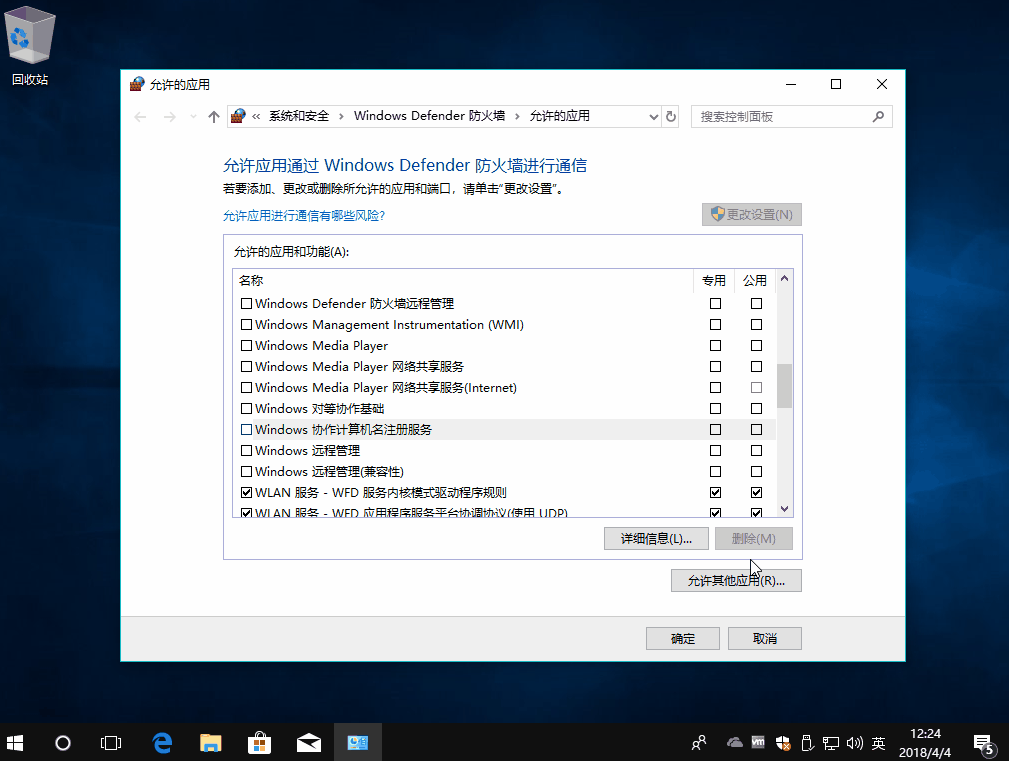Viewport: 1009px width, 761px height.
Task: Click 详细信息(L)... button
Action: click(x=656, y=538)
